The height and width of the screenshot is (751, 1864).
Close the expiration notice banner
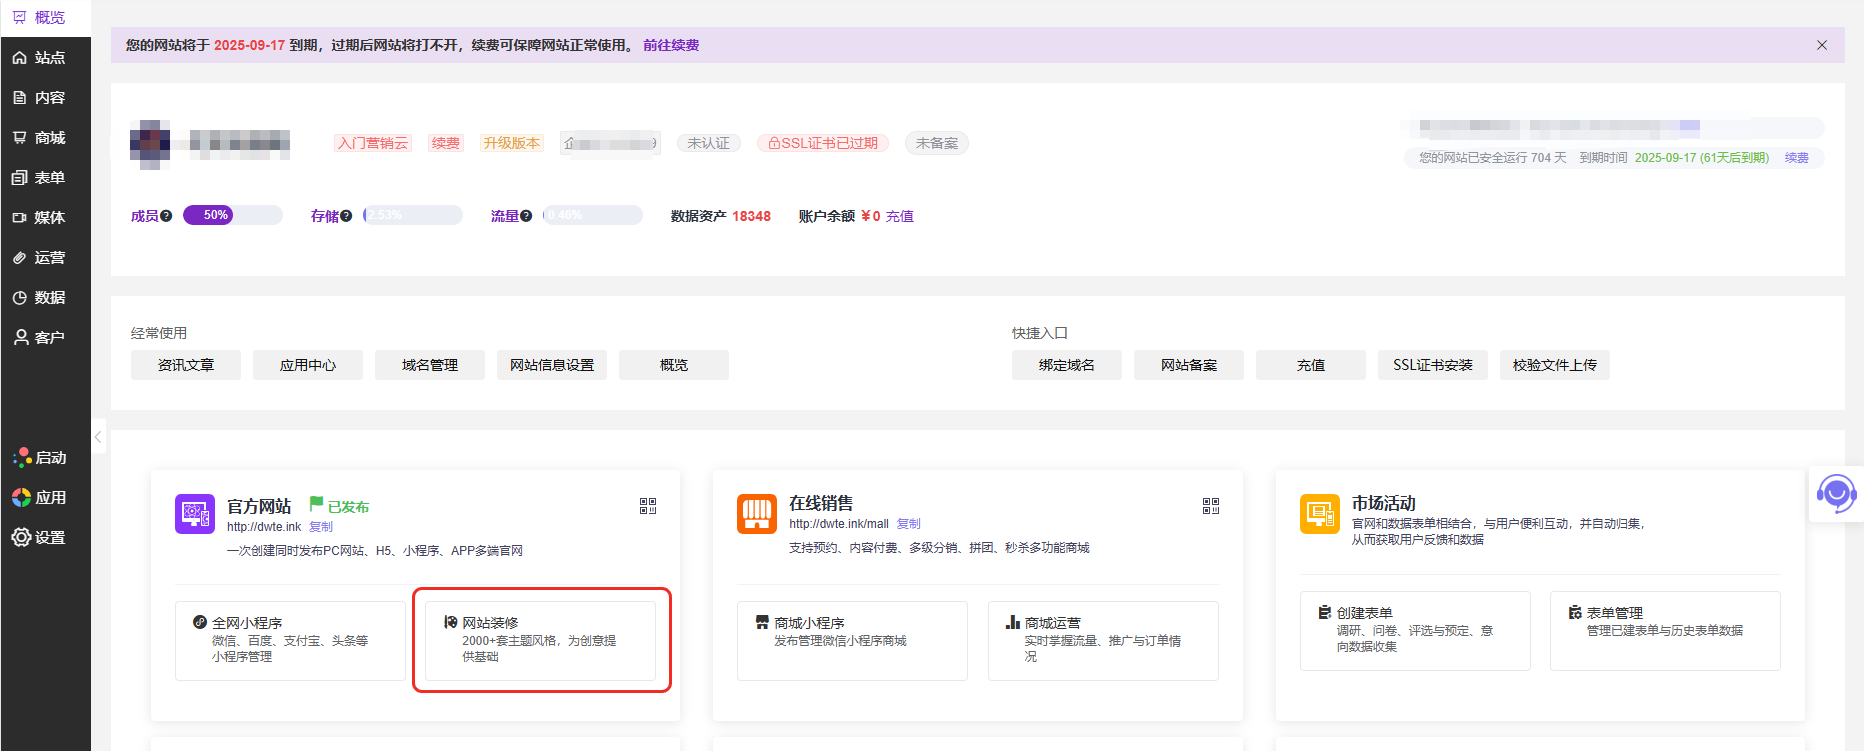coord(1821,45)
